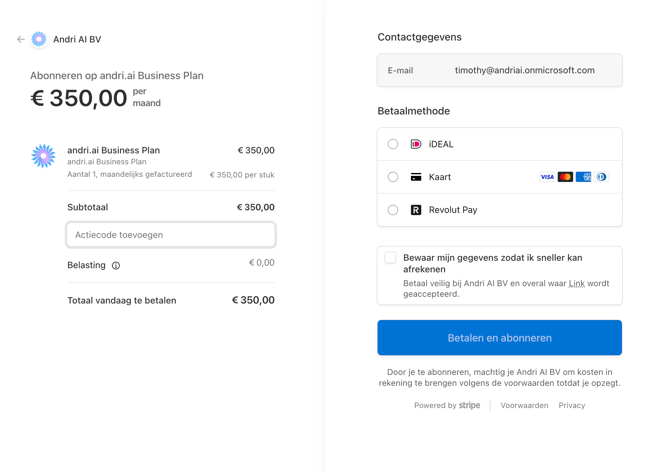The width and height of the screenshot is (670, 472).
Task: Click the Revolut Pay logo icon
Action: click(x=416, y=210)
